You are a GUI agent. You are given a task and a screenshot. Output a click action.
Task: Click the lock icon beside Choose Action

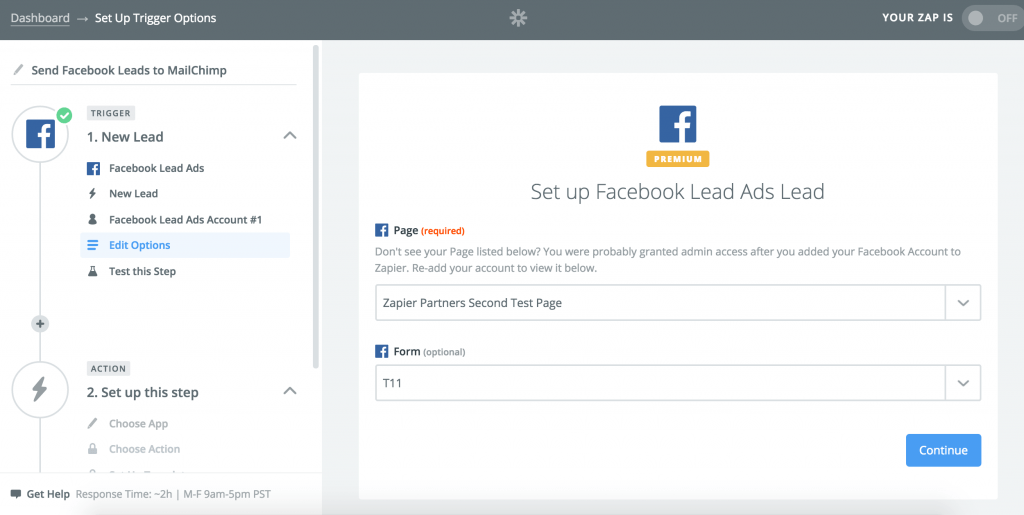[x=93, y=449]
